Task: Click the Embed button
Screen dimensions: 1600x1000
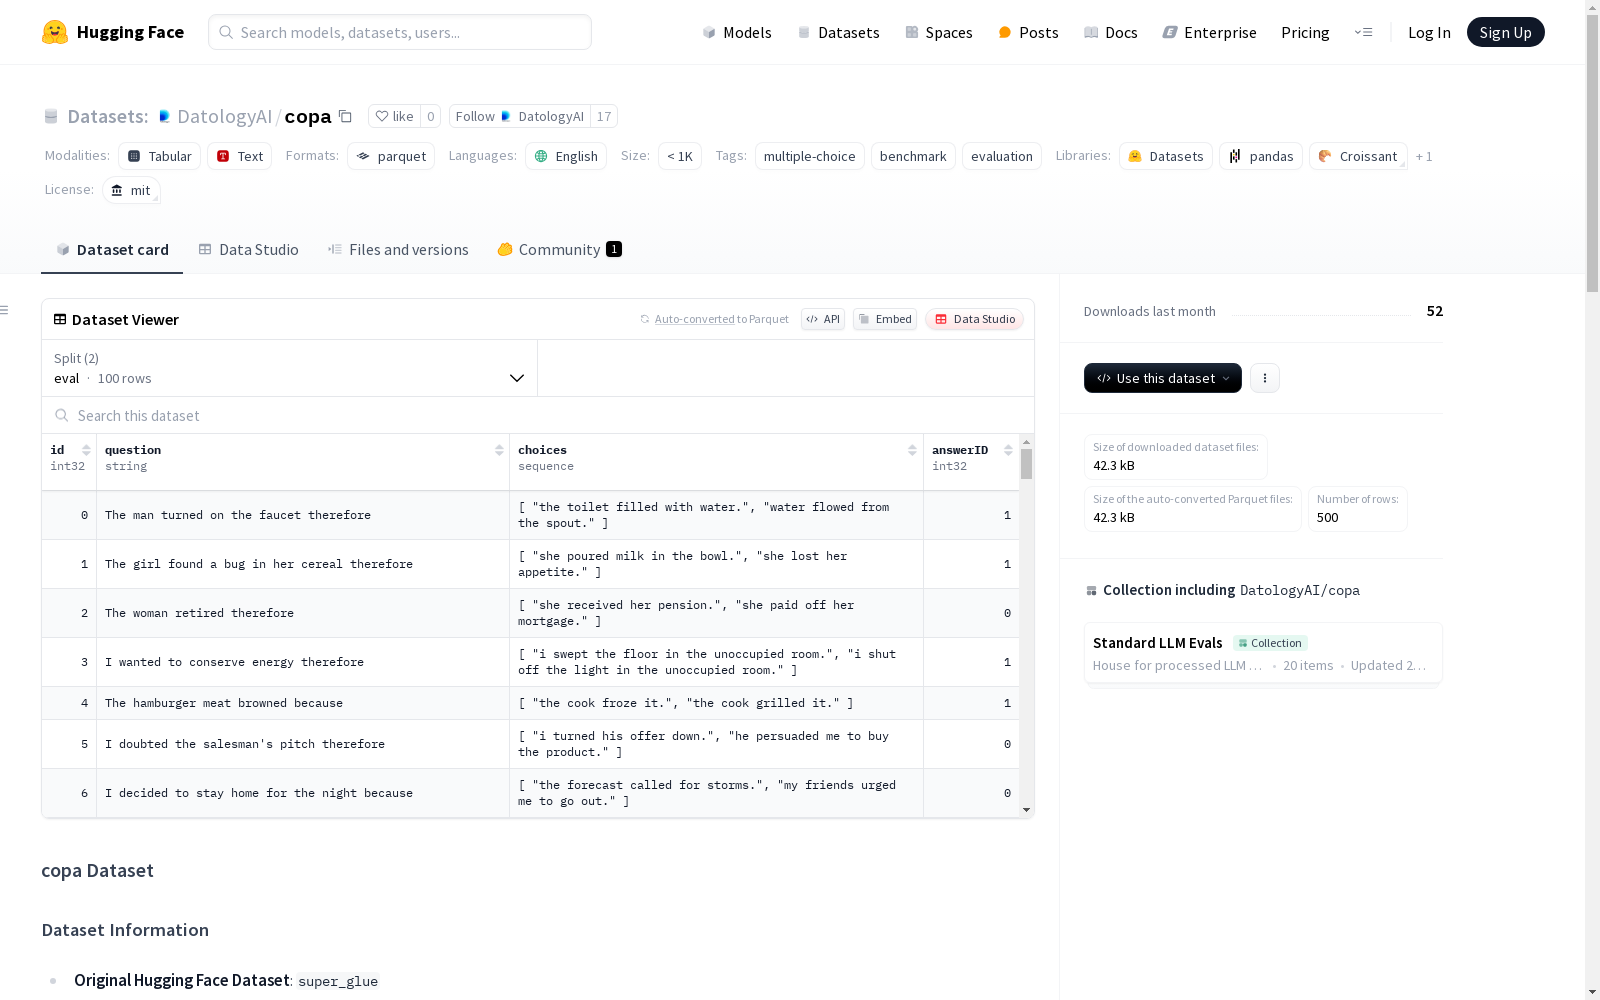Action: (885, 319)
